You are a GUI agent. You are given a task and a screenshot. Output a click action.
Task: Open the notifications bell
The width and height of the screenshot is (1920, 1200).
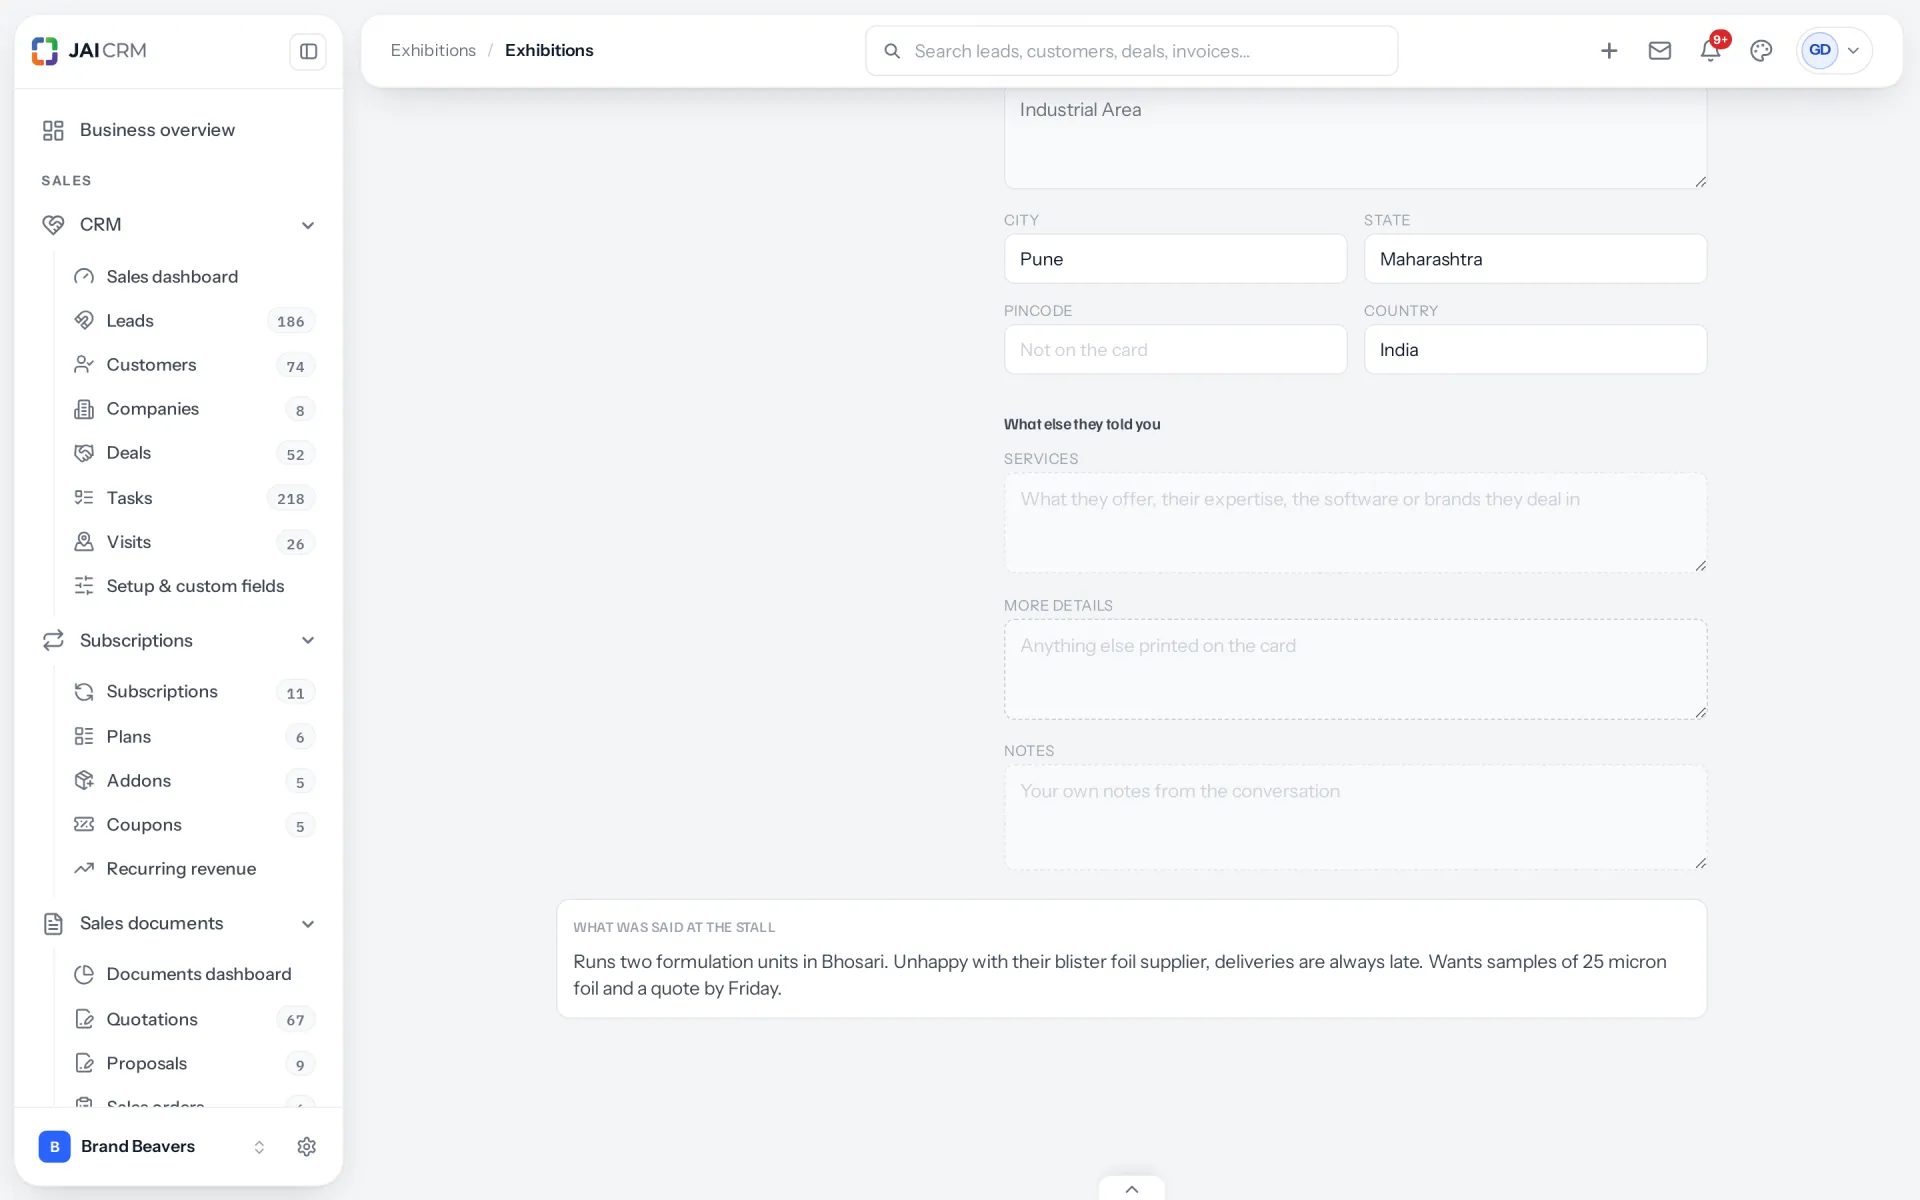tap(1711, 51)
